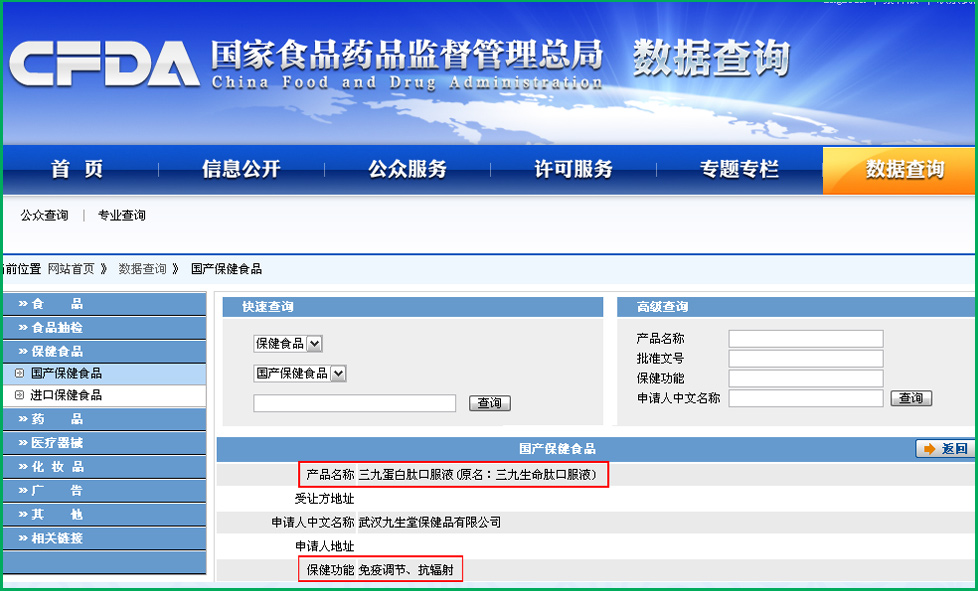Image resolution: width=978 pixels, height=591 pixels.
Task: Focus the quick search text box
Action: 355,403
